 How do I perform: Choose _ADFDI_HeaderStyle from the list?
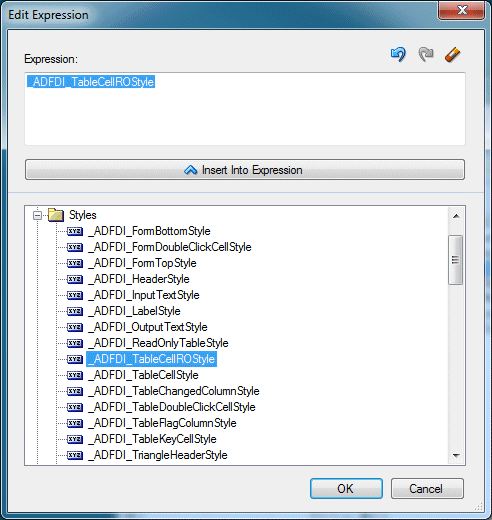point(139,279)
